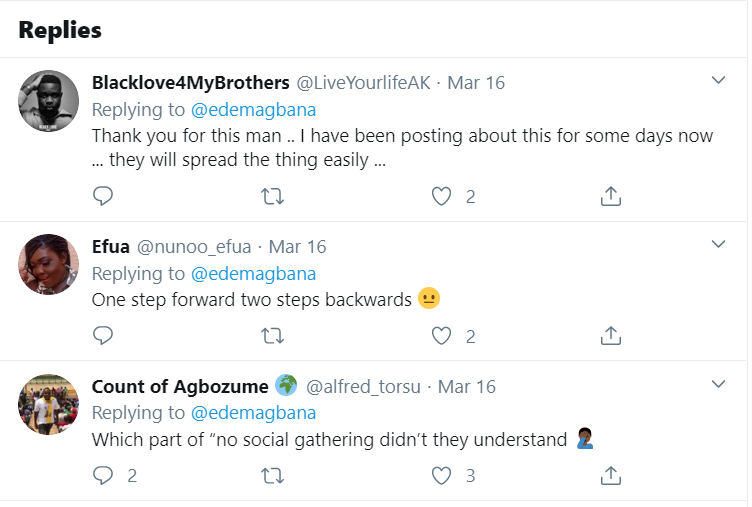Like Efua's two steps backwards tweet
This screenshot has height=507, width=752.
point(441,336)
